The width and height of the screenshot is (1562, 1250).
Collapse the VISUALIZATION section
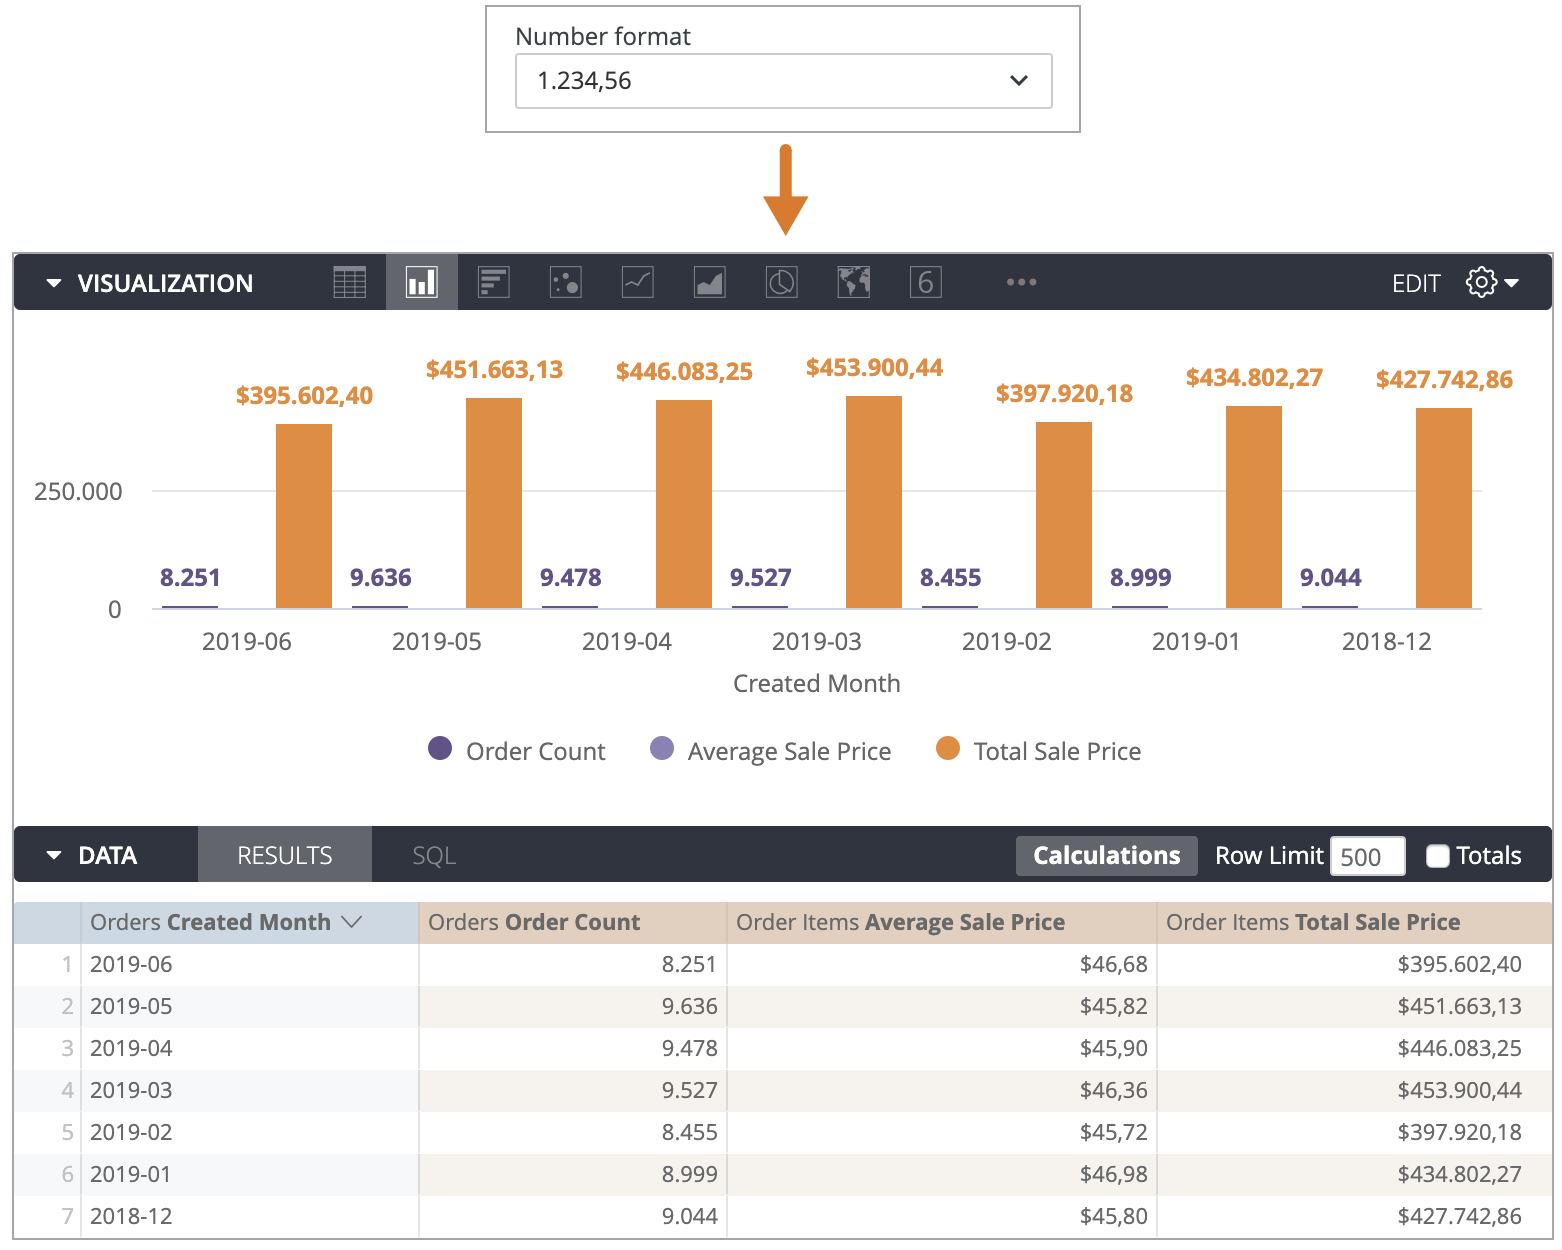55,282
